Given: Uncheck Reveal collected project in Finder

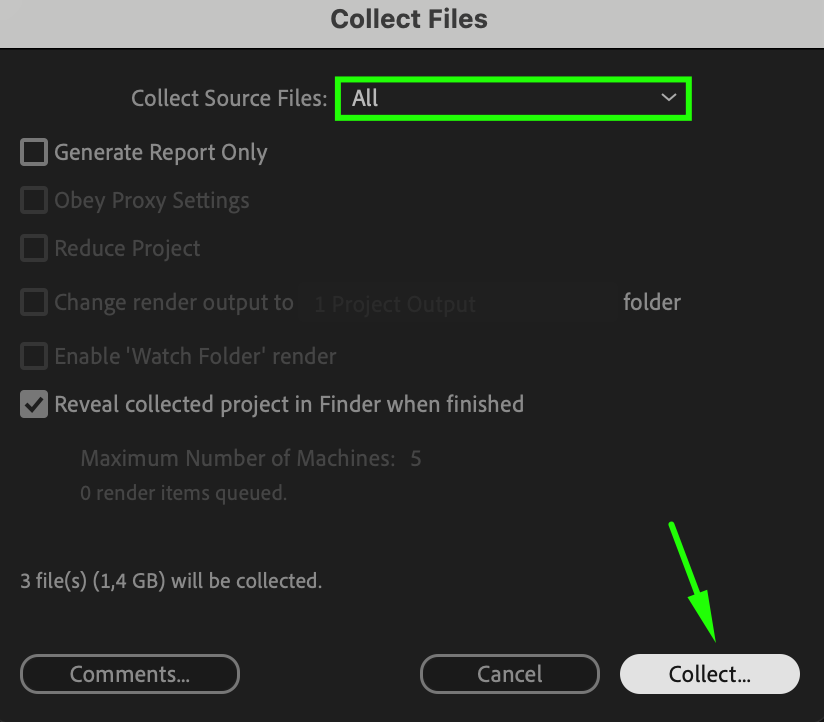Looking at the screenshot, I should tap(35, 405).
